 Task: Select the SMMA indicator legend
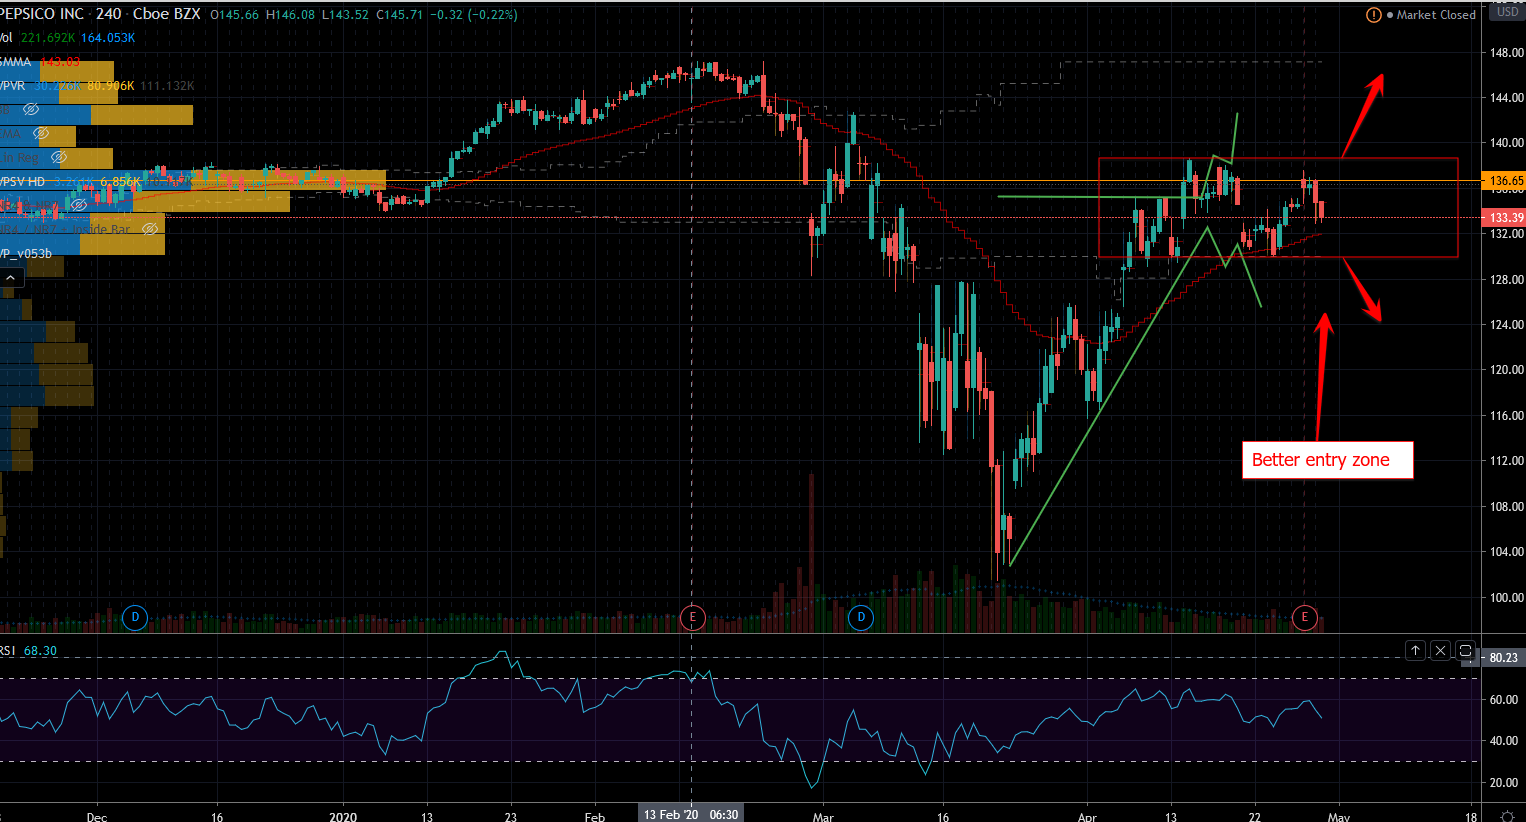pos(16,62)
